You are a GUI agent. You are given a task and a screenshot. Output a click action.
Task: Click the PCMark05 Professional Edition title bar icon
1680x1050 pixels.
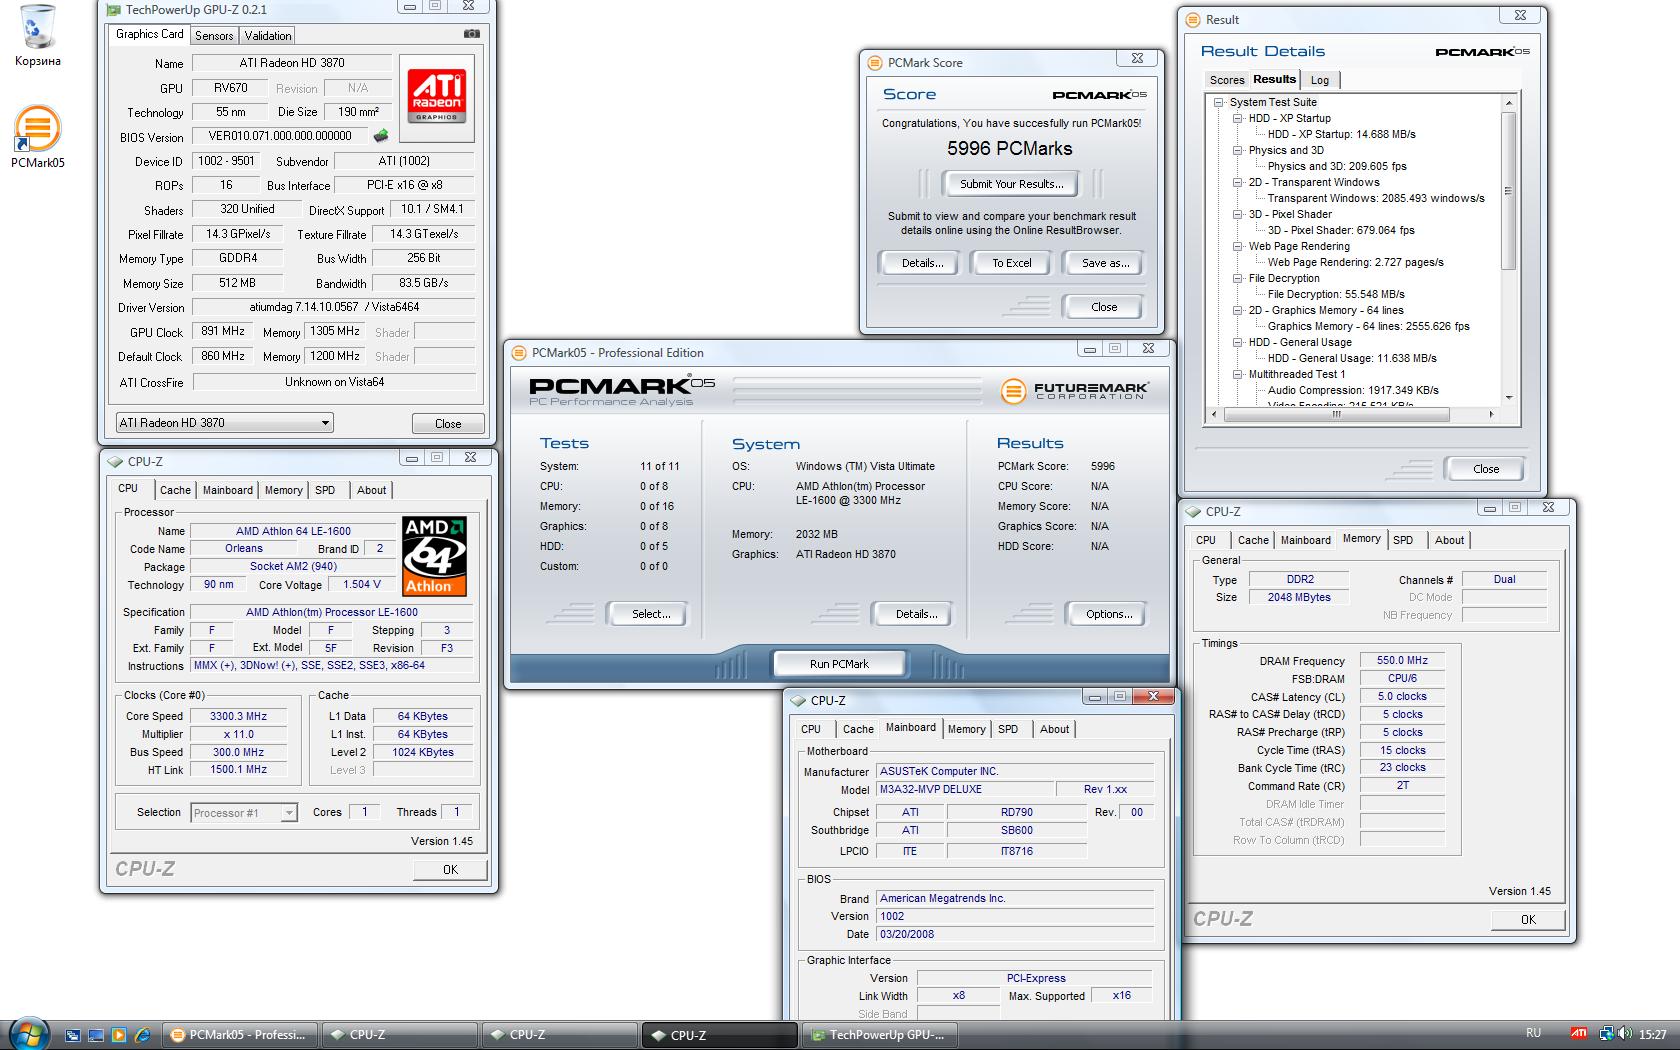[519, 352]
